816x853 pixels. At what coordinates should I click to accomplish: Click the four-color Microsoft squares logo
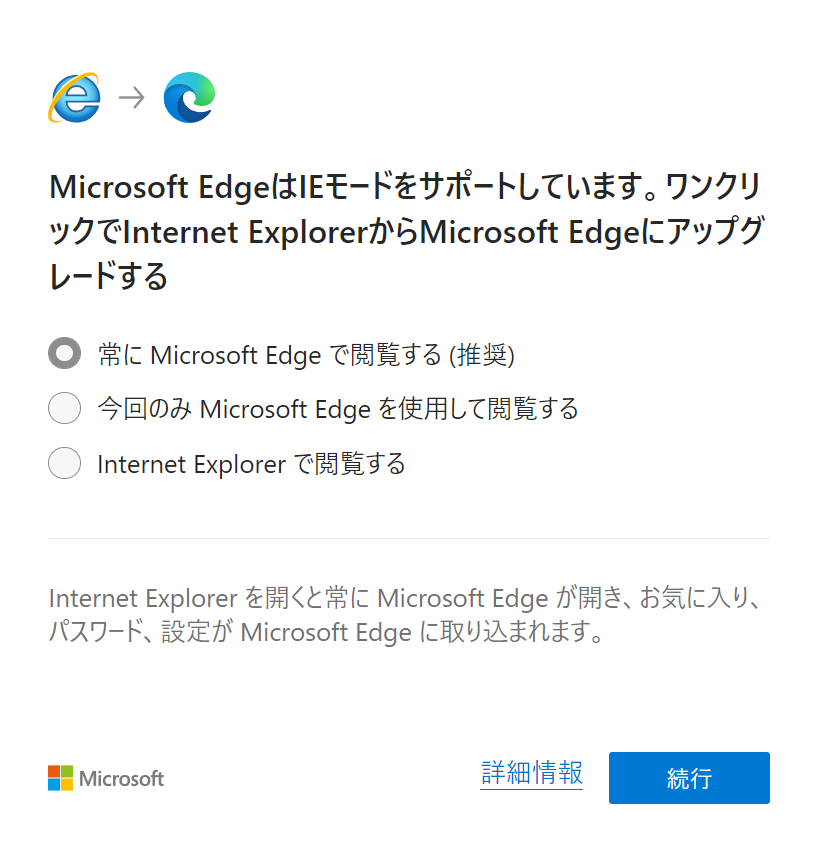60,778
